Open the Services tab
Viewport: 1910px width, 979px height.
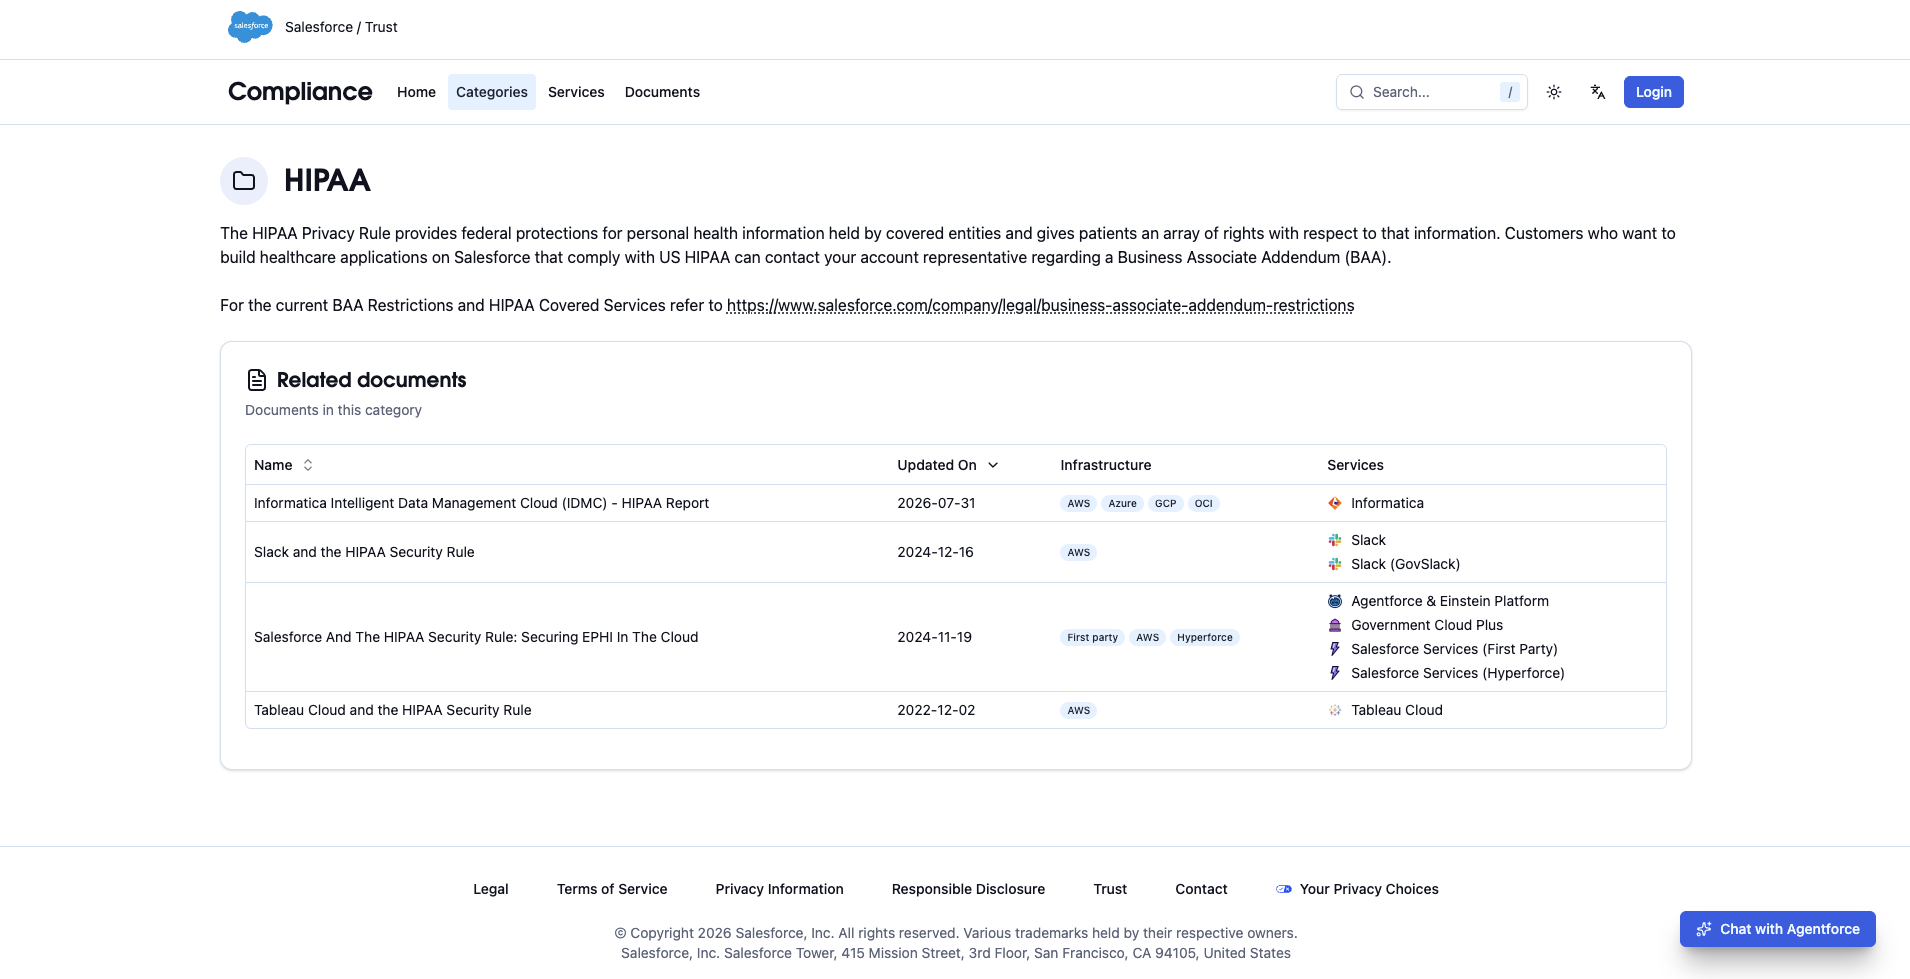point(576,92)
